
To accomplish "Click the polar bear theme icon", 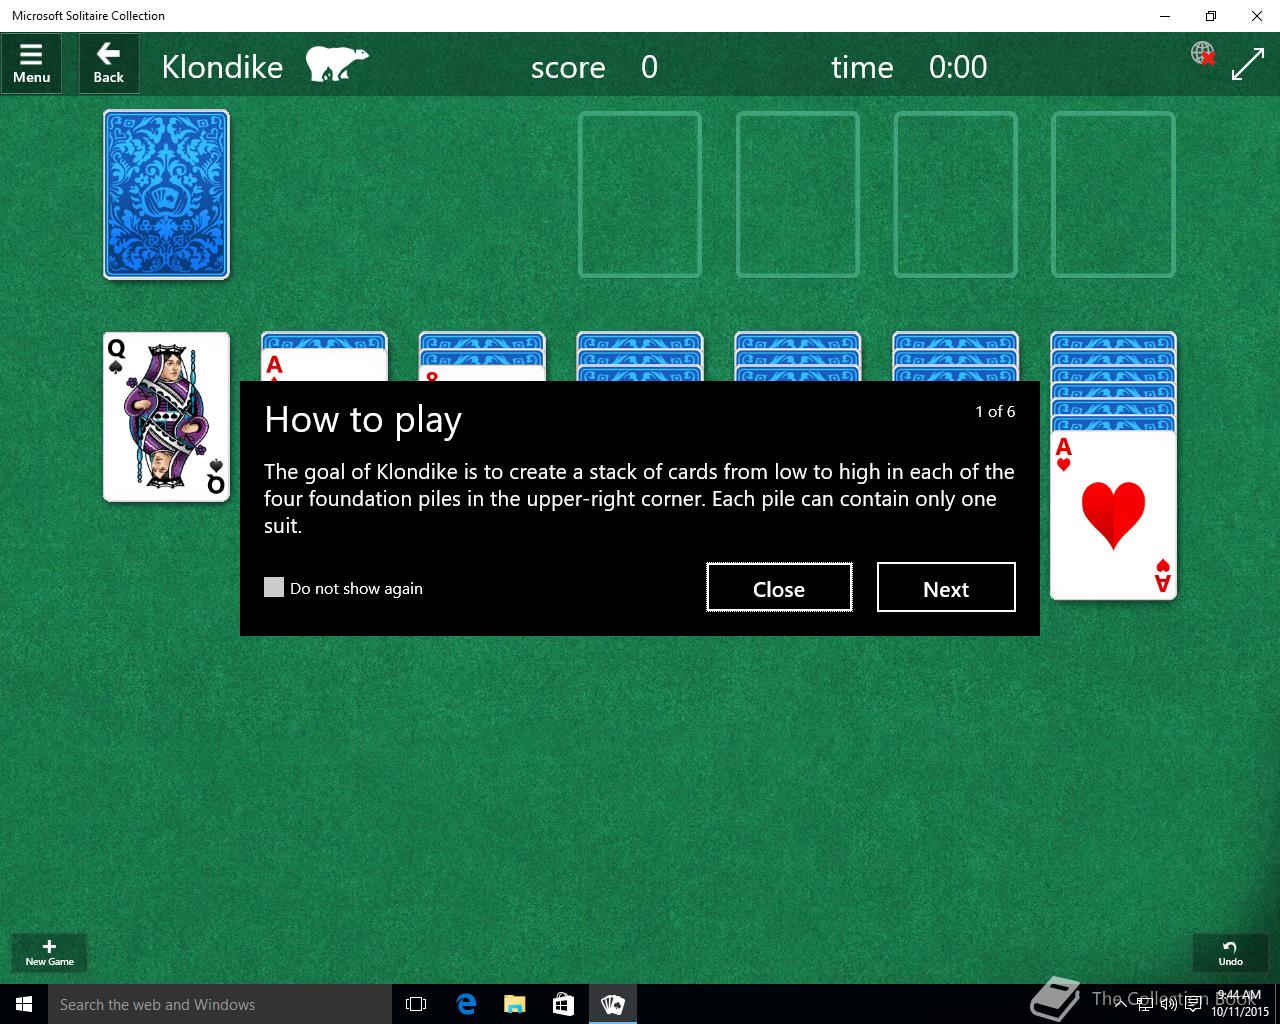I will 336,64.
